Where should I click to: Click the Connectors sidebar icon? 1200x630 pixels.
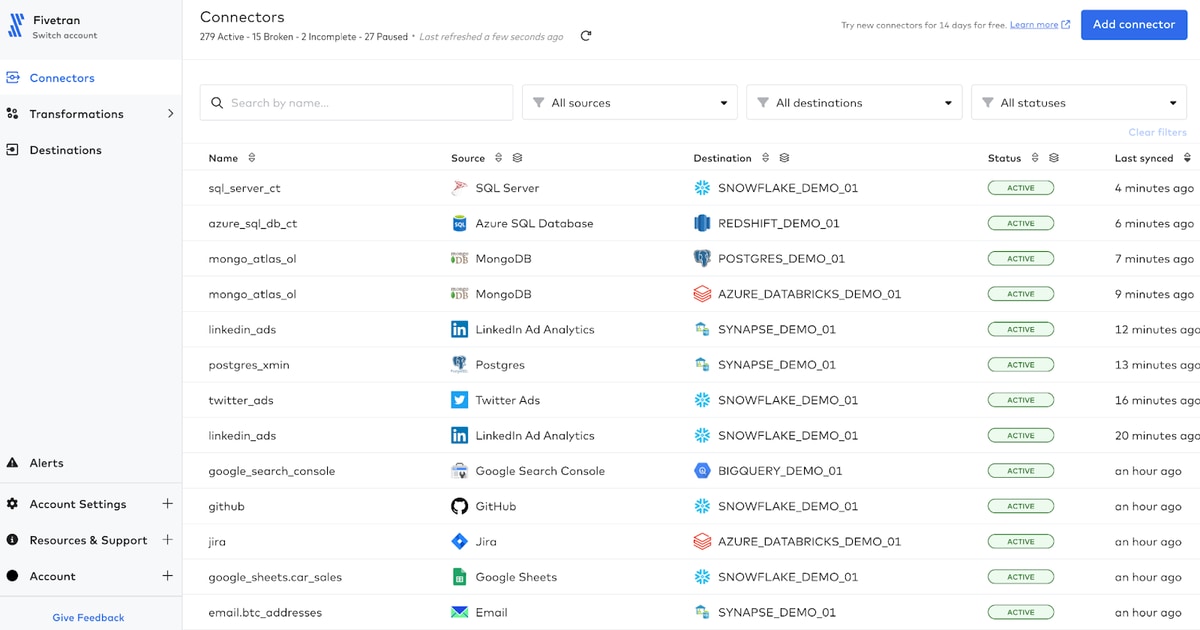[12, 77]
